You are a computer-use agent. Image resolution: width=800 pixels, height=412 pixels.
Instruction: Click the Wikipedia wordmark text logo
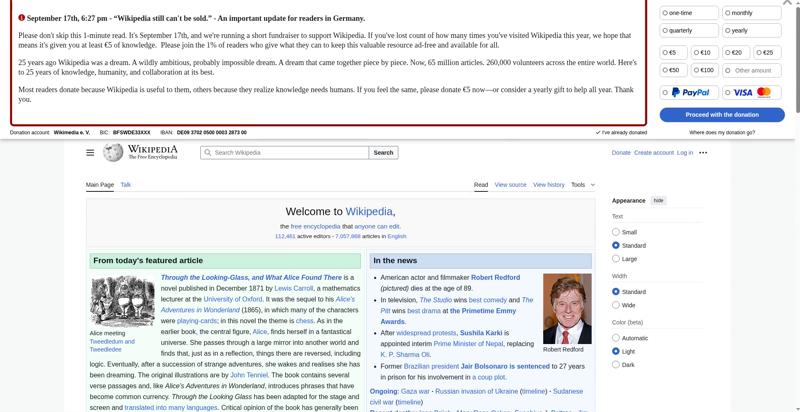153,152
